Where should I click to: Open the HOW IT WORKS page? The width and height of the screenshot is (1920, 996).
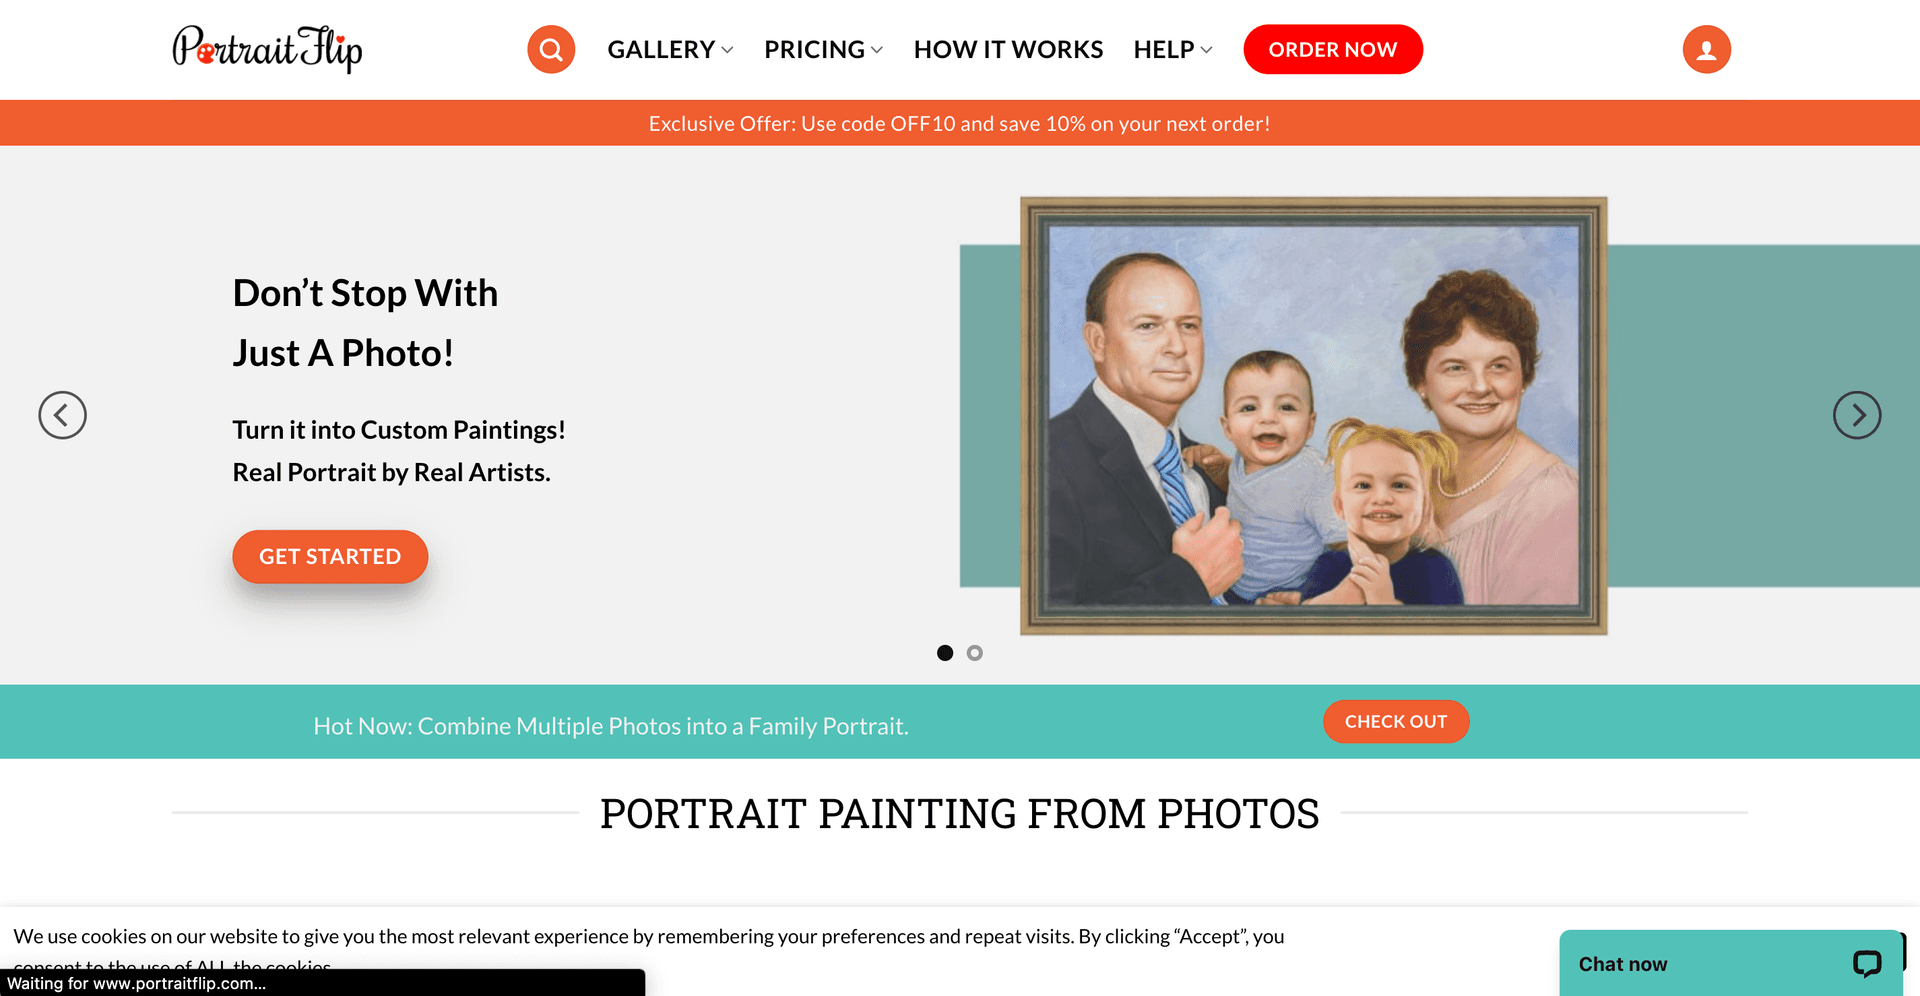coord(1008,48)
